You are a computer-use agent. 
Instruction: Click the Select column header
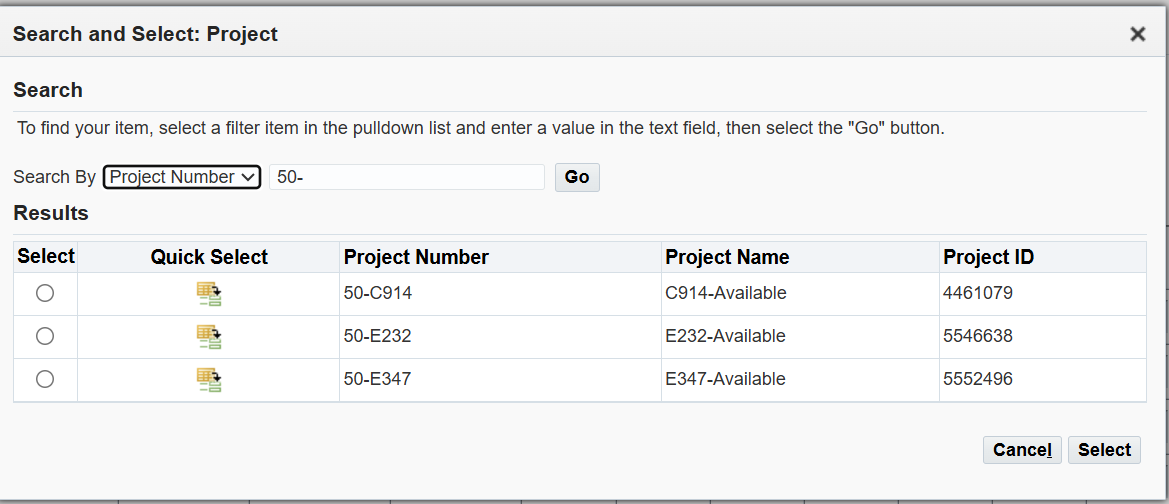(x=46, y=256)
